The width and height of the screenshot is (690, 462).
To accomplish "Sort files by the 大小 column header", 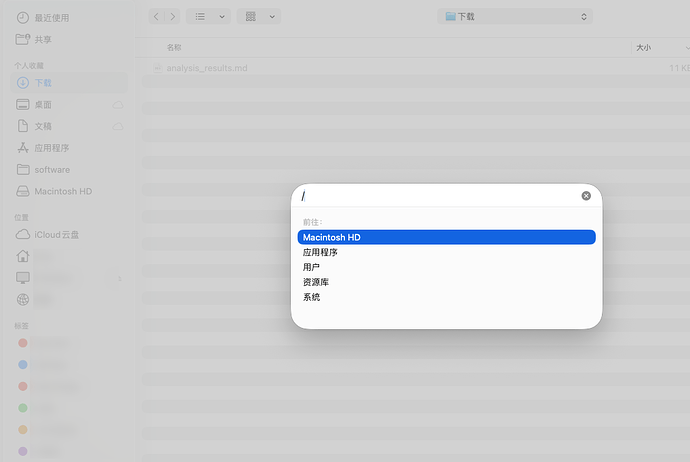I will [x=643, y=48].
